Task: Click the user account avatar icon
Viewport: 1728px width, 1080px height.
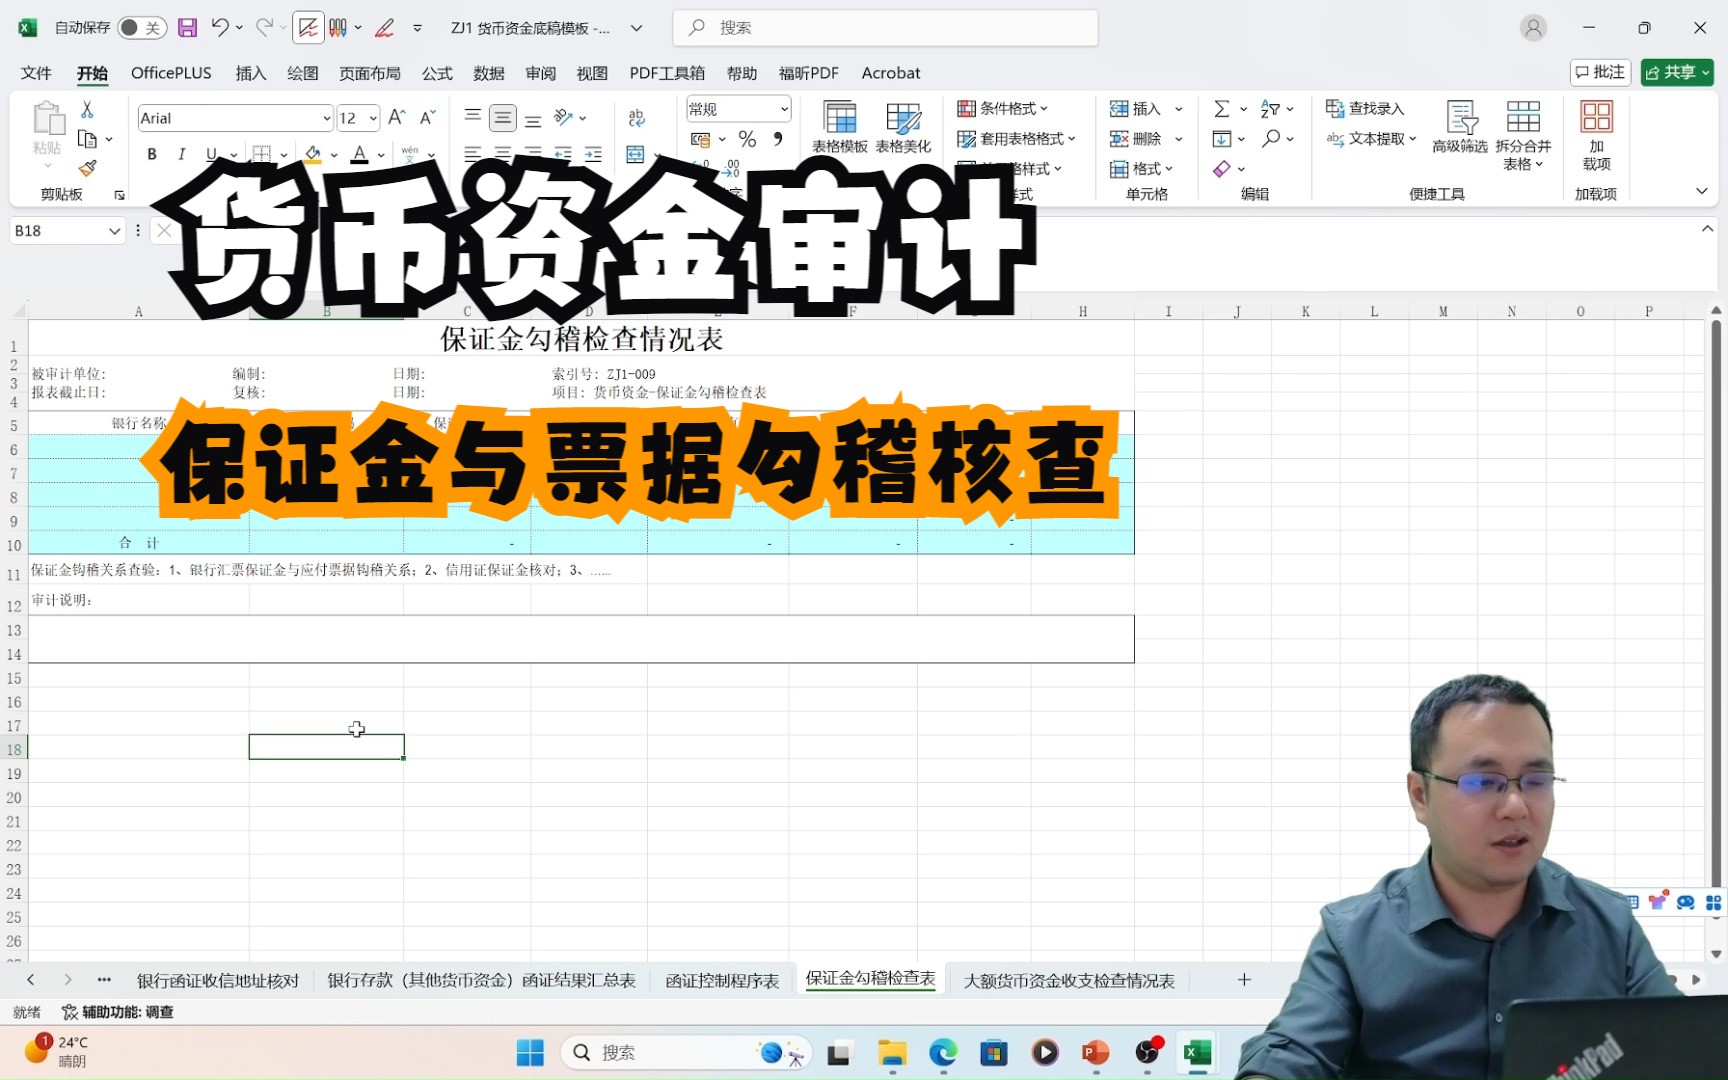Action: click(1533, 28)
